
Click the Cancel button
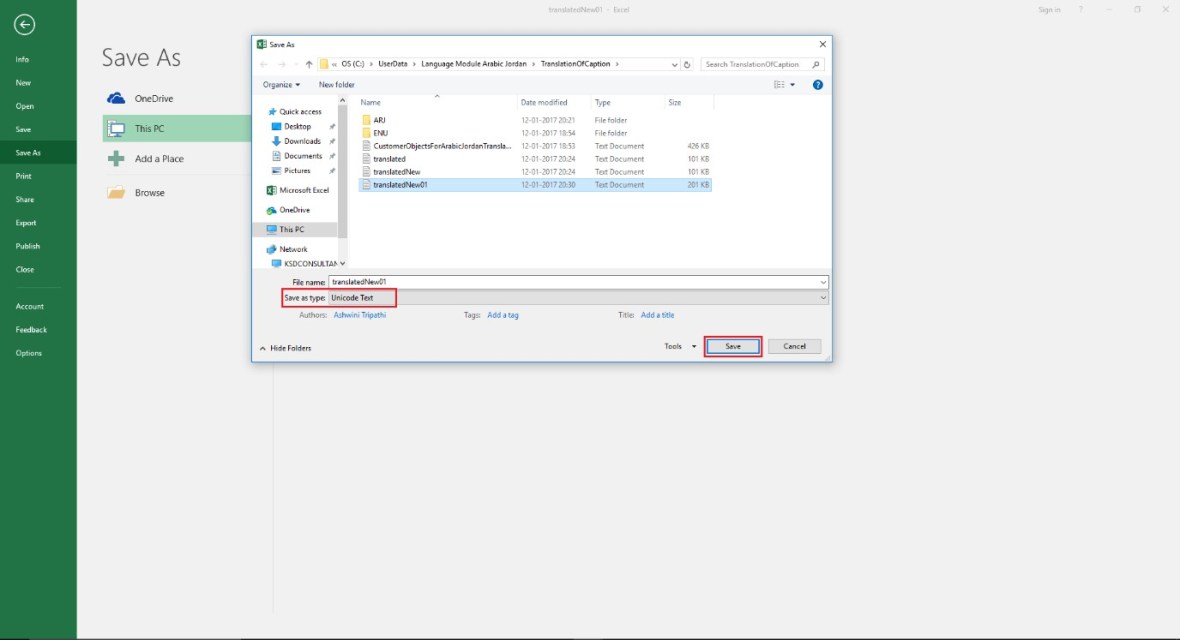[x=794, y=347]
